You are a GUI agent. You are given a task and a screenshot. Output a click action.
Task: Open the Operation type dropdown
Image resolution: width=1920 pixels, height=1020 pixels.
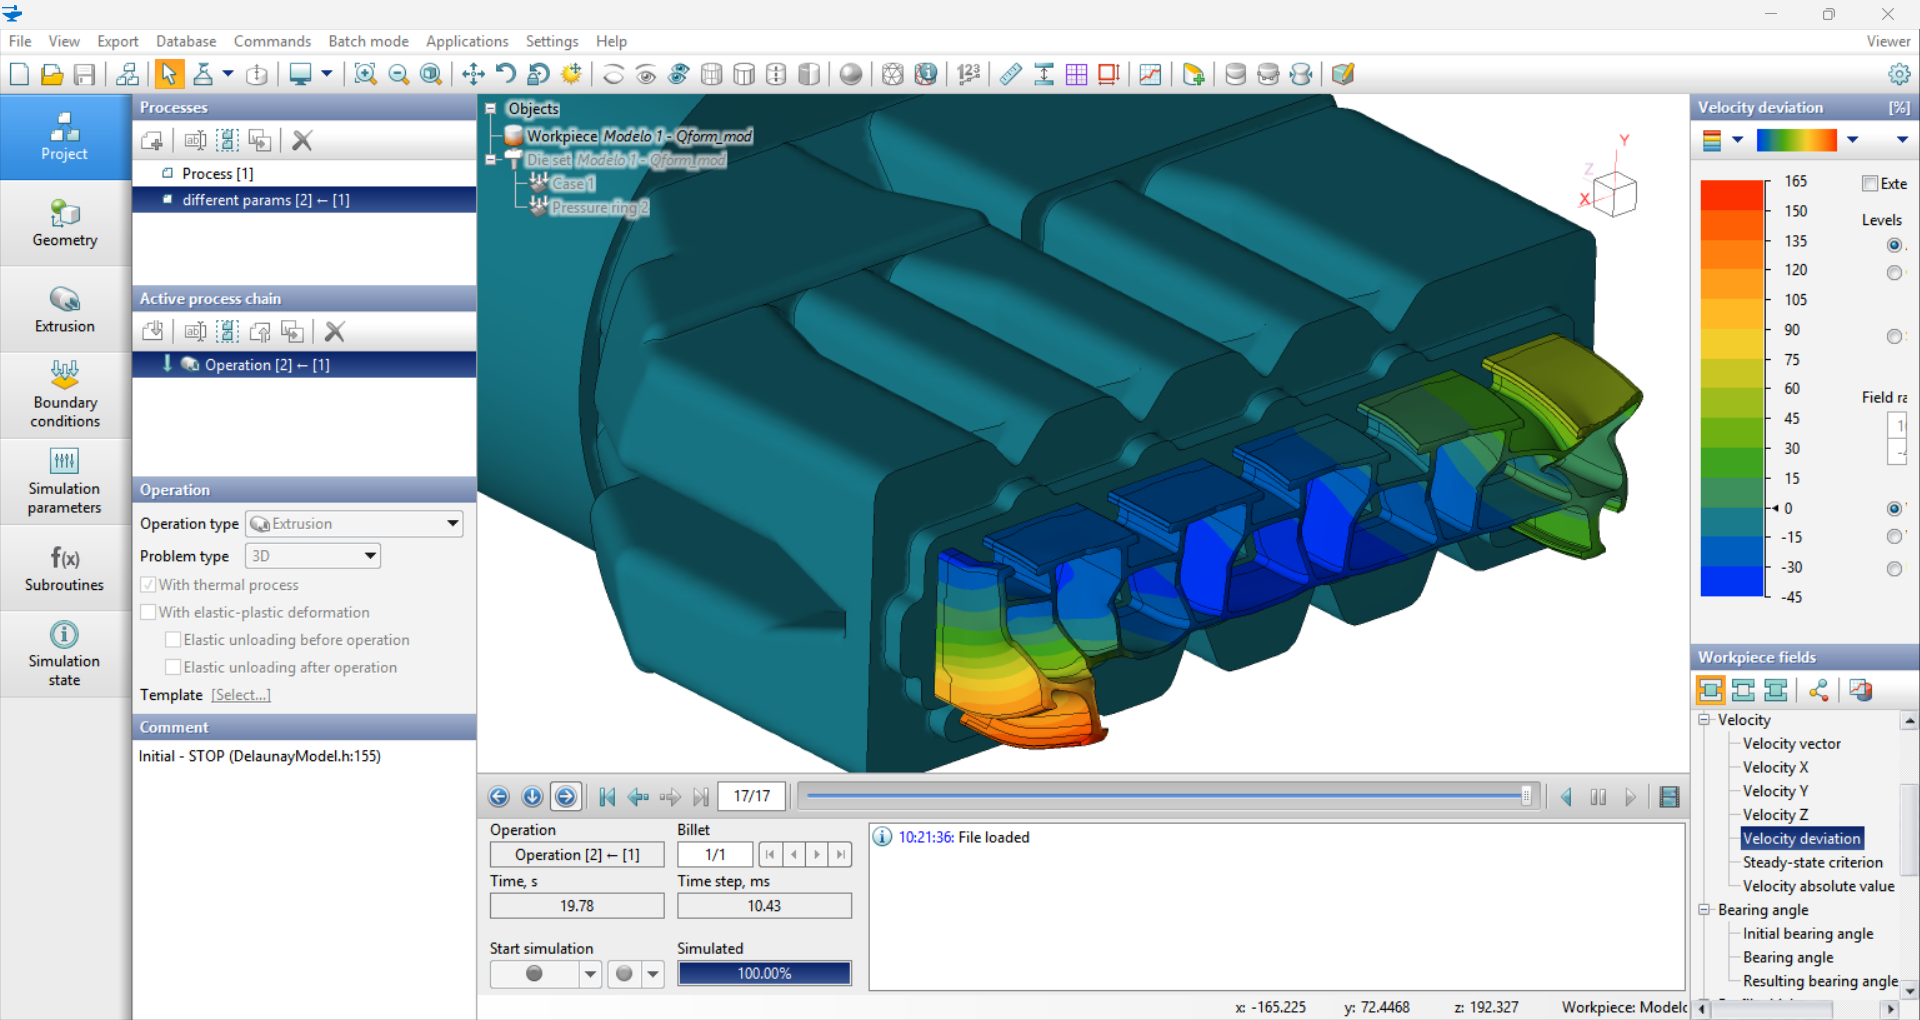[452, 523]
